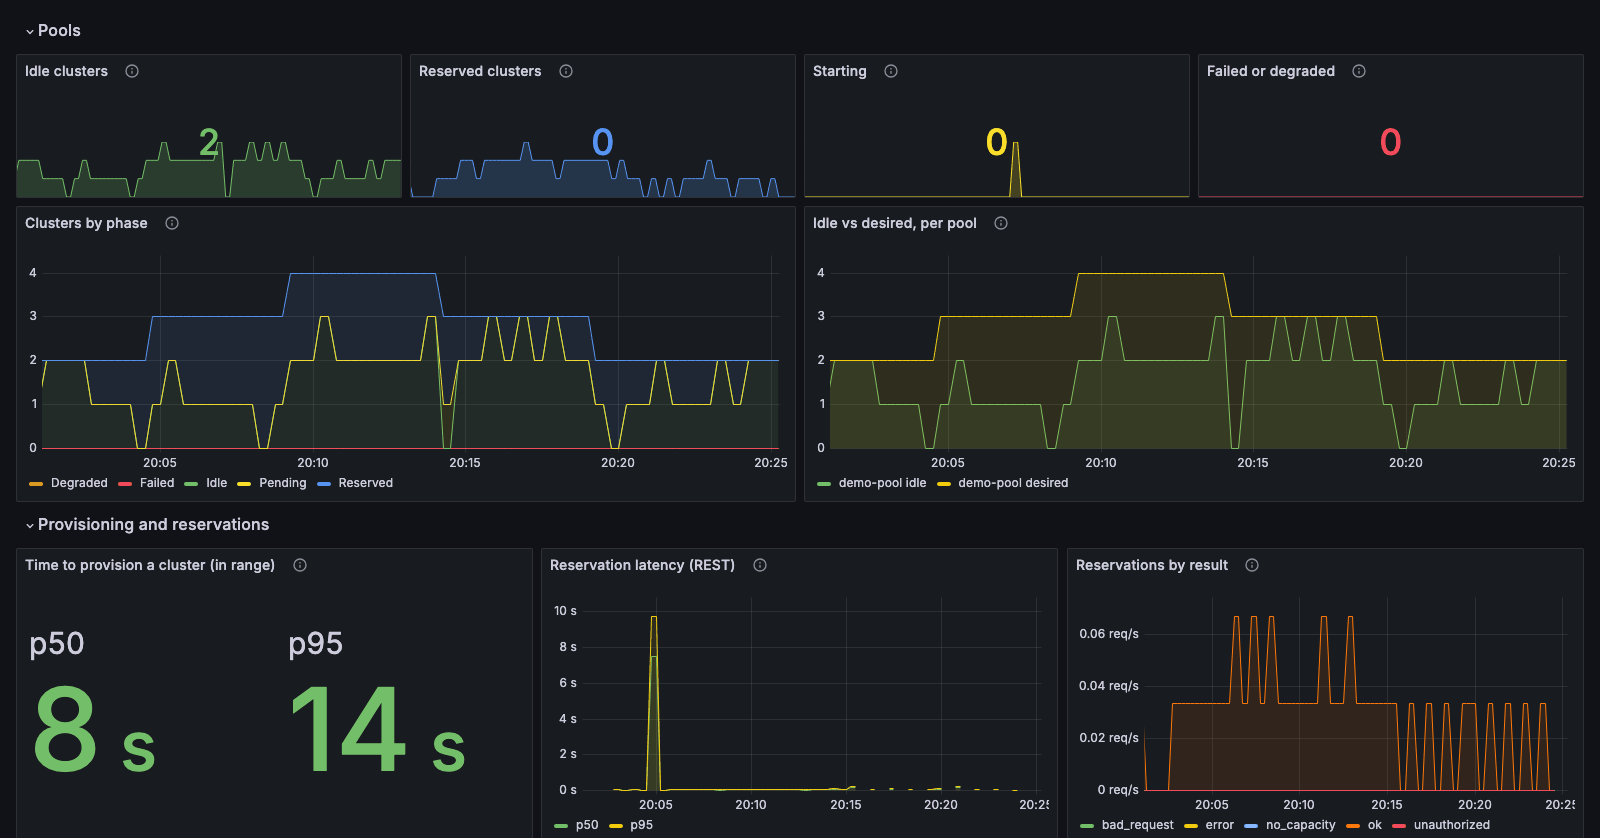Open Reservation latency (REST) title menu
Viewport: 1600px width, 838px height.
point(642,565)
